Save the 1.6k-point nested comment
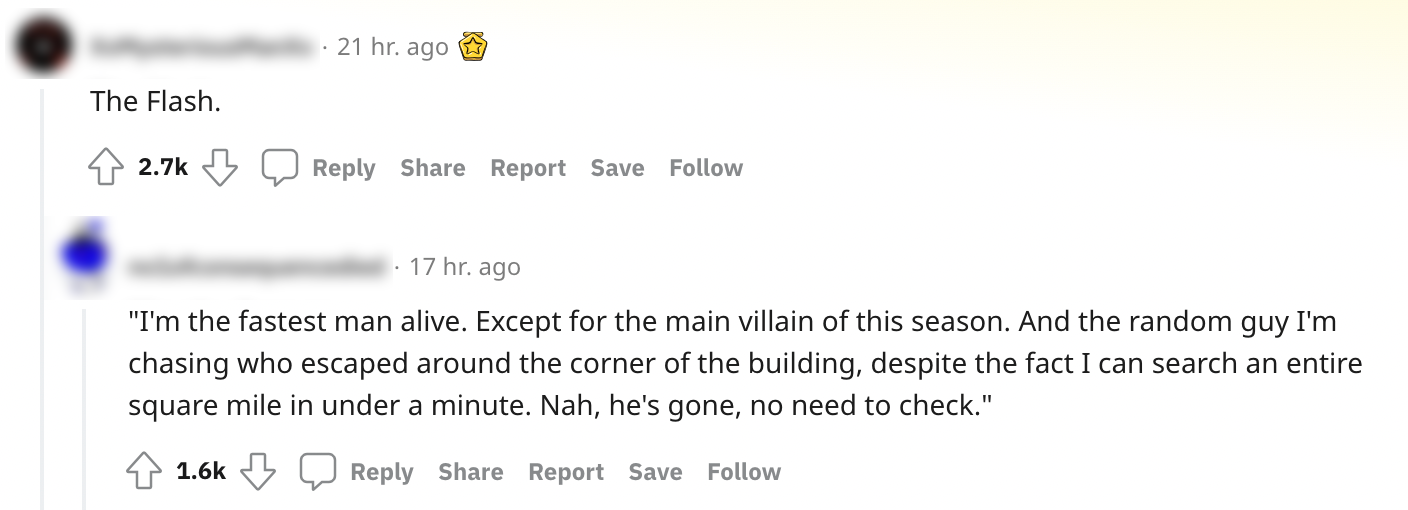The image size is (1408, 510). [655, 472]
